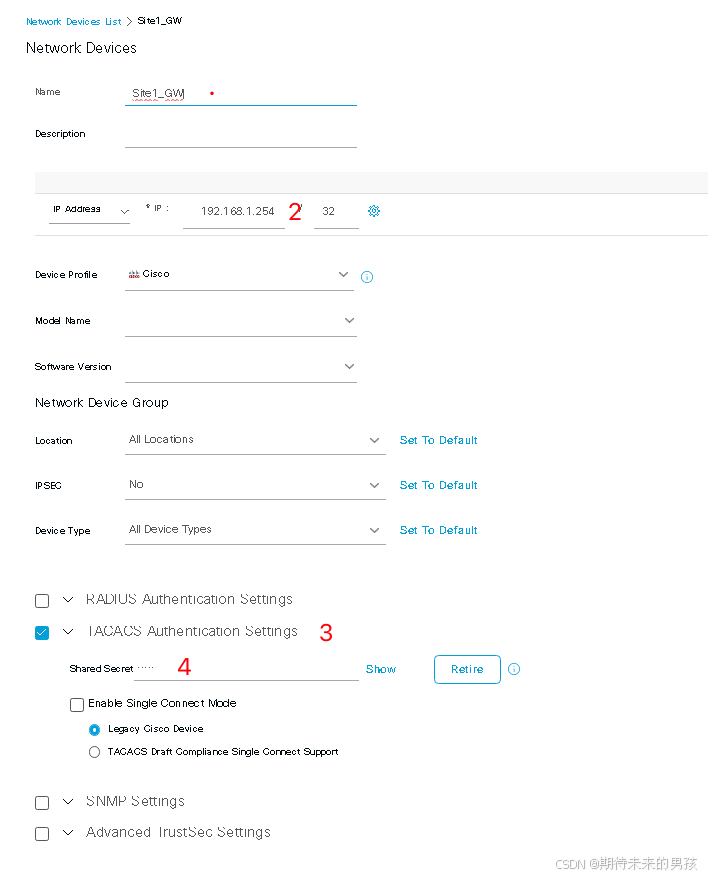708x877 pixels.
Task: Expand the SNMP Settings section
Action: point(68,801)
